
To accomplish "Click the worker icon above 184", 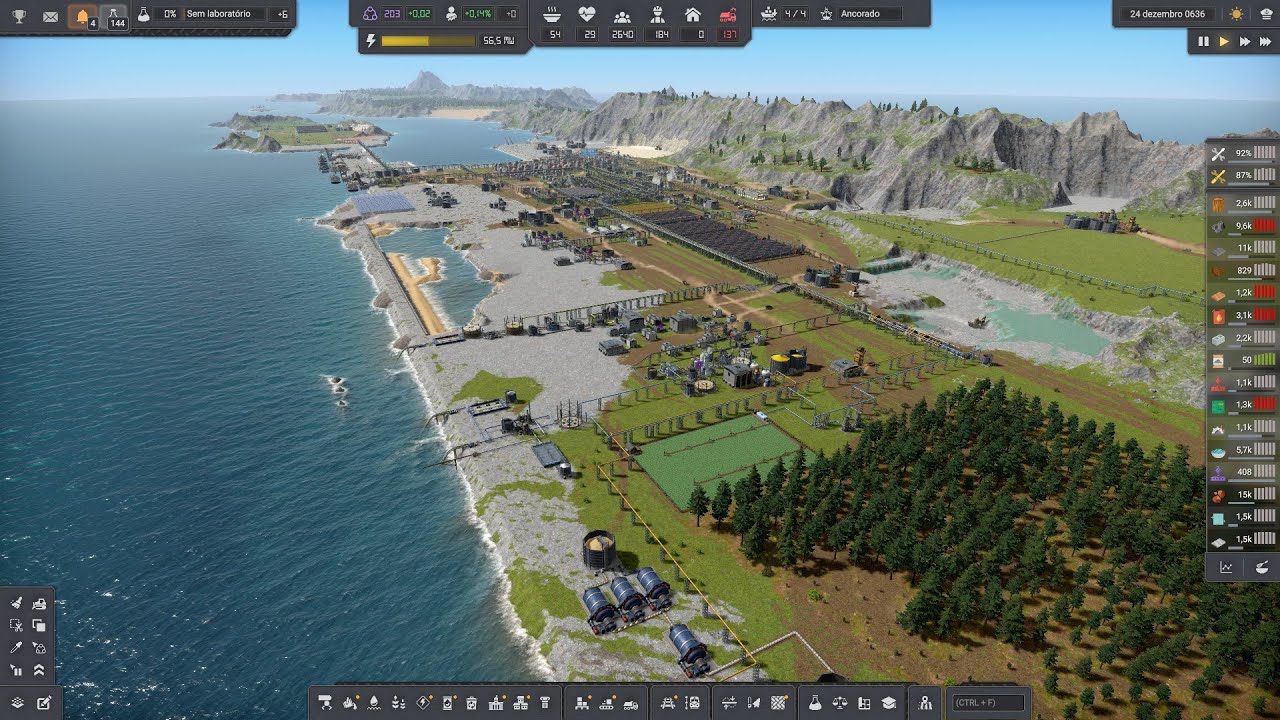I will [657, 15].
